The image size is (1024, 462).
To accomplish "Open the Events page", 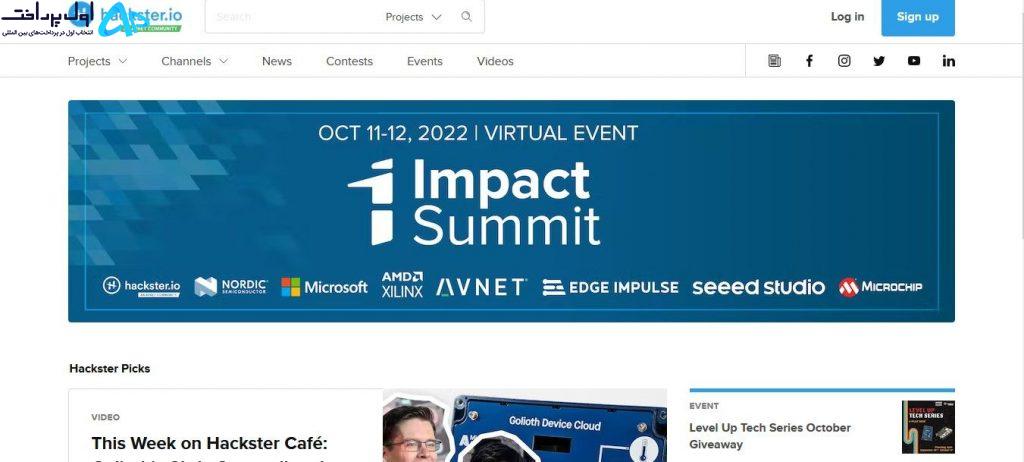I will tap(424, 61).
